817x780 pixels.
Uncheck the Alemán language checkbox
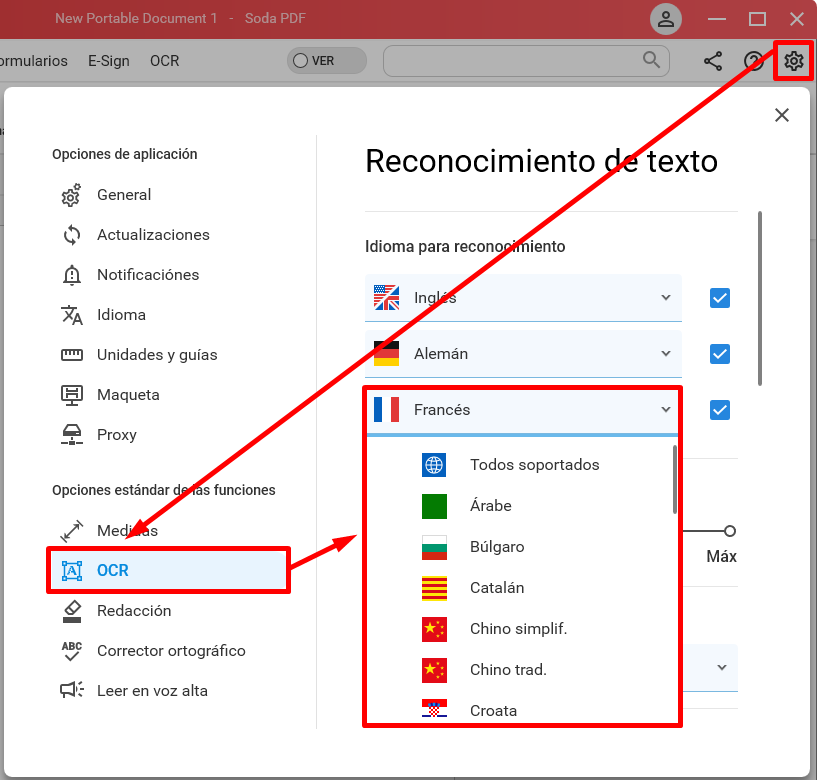click(720, 354)
